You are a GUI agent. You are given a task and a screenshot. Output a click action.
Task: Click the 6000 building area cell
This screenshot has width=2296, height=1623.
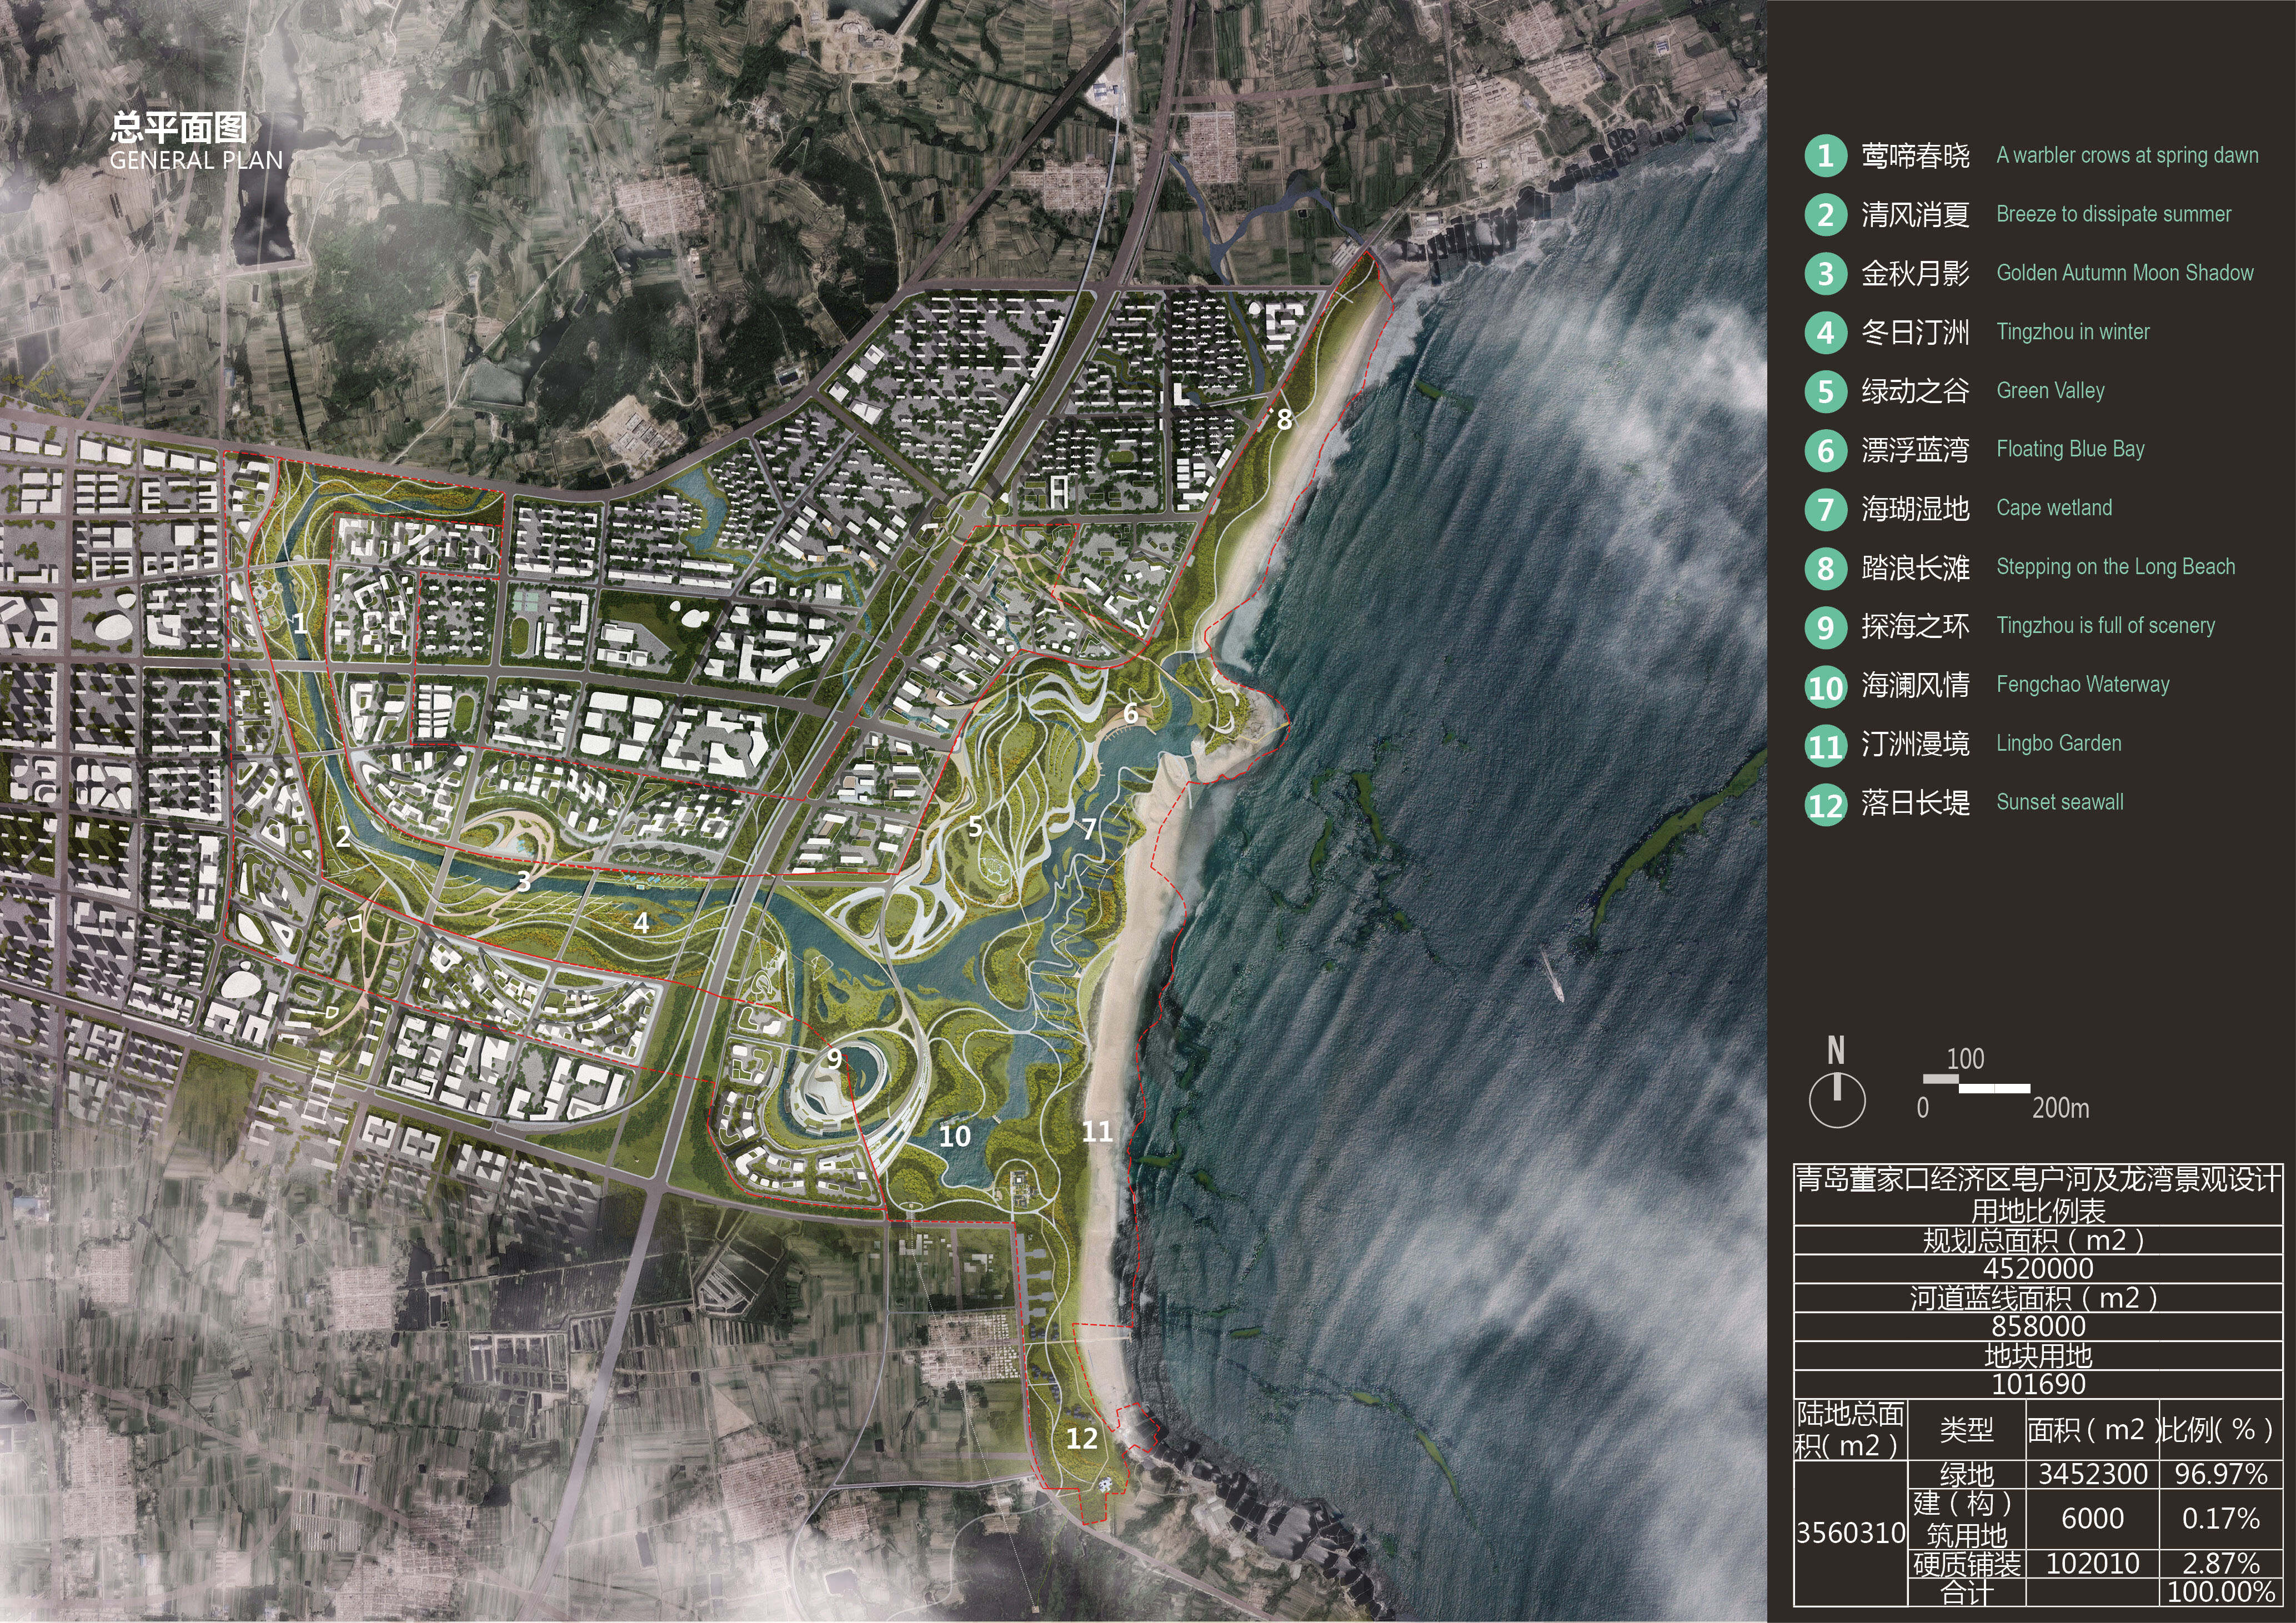point(2093,1519)
